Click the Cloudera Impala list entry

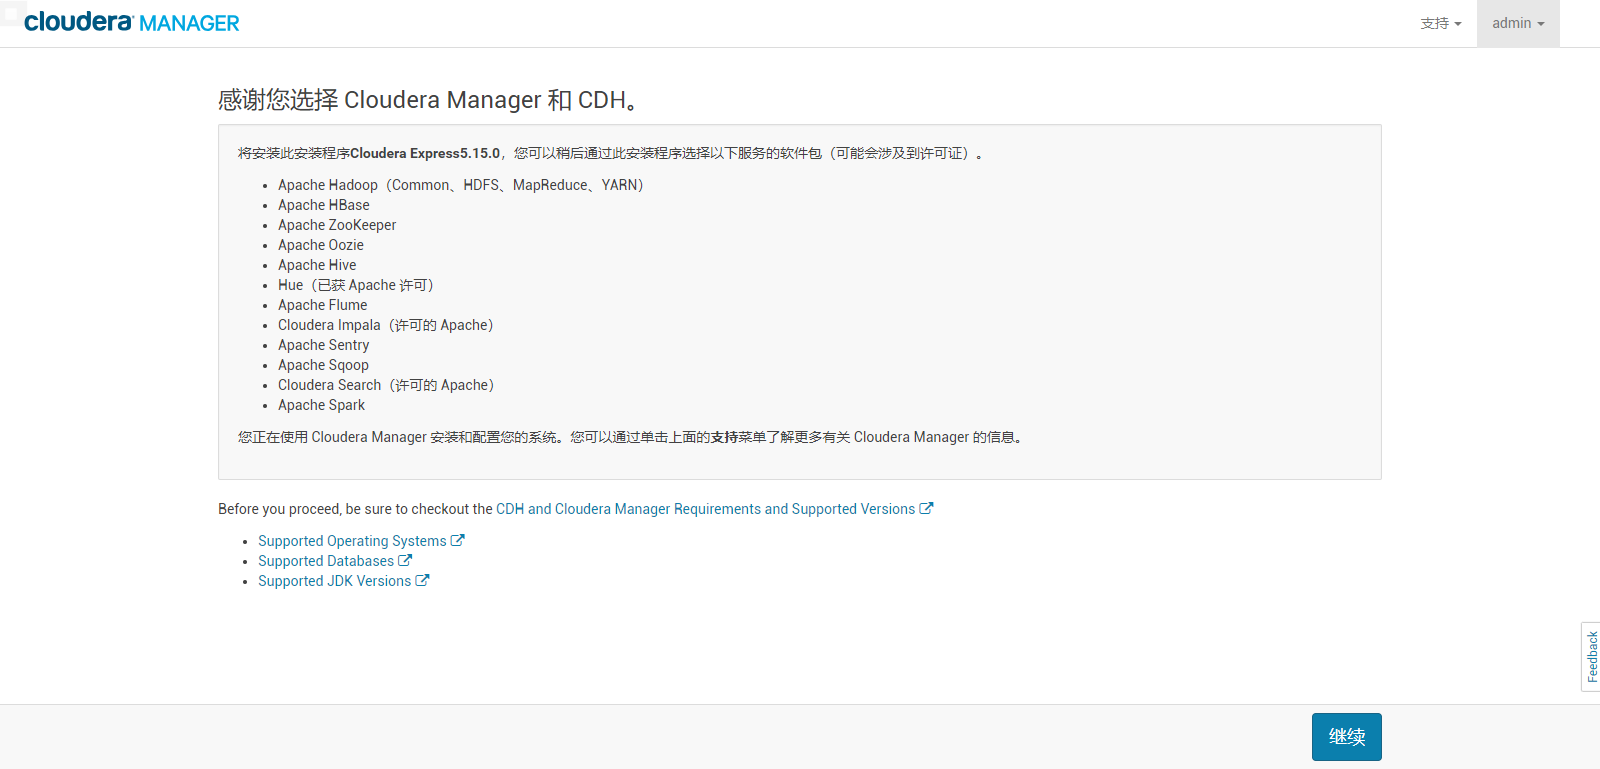coord(386,325)
